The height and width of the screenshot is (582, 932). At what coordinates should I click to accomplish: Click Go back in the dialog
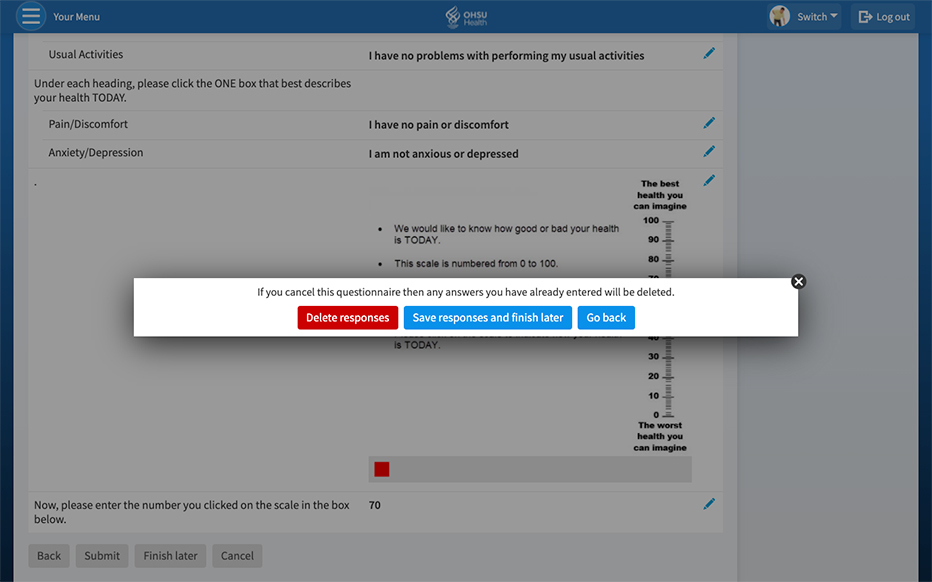tap(606, 318)
